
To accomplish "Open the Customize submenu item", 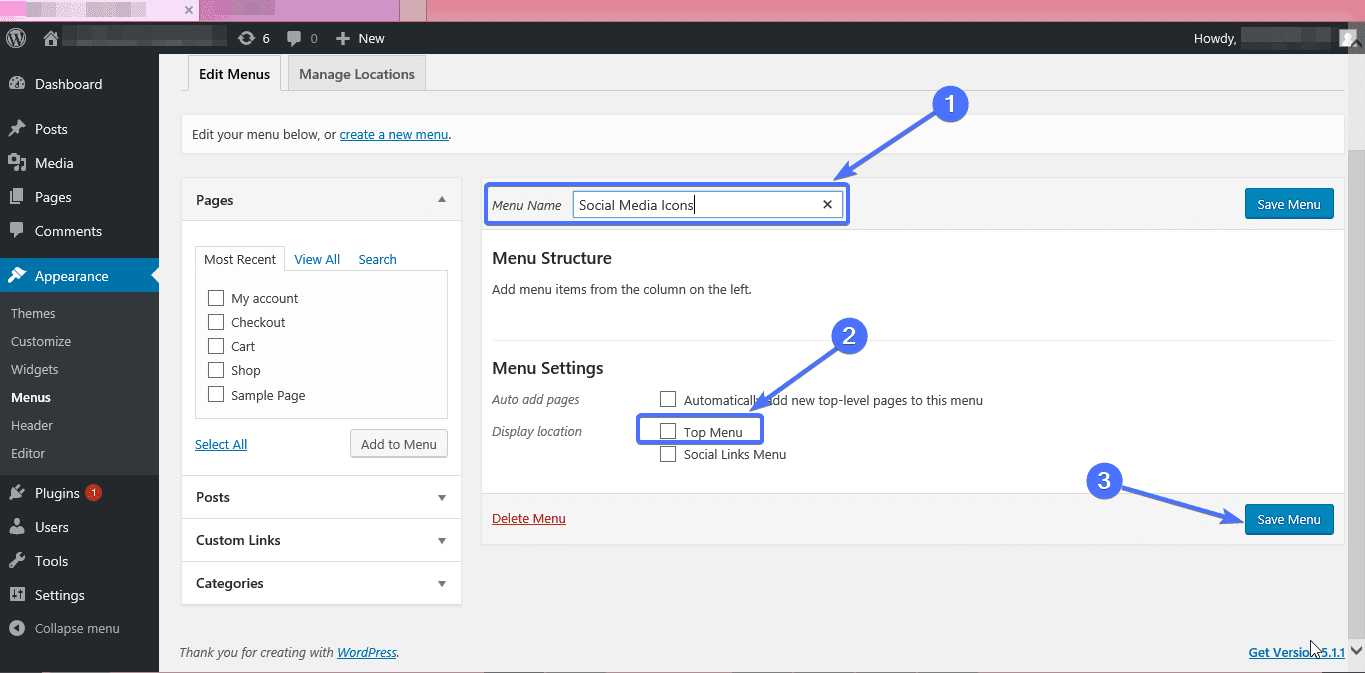I will (x=41, y=341).
